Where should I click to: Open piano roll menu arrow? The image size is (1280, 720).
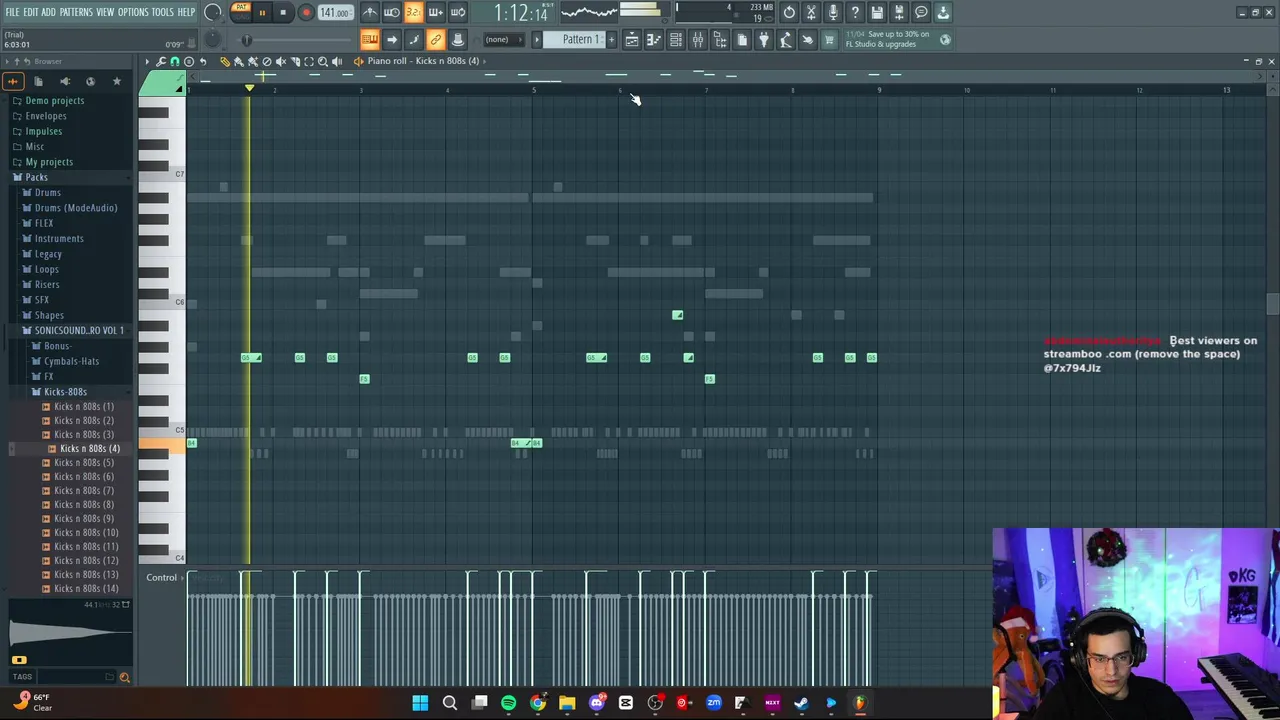point(147,61)
